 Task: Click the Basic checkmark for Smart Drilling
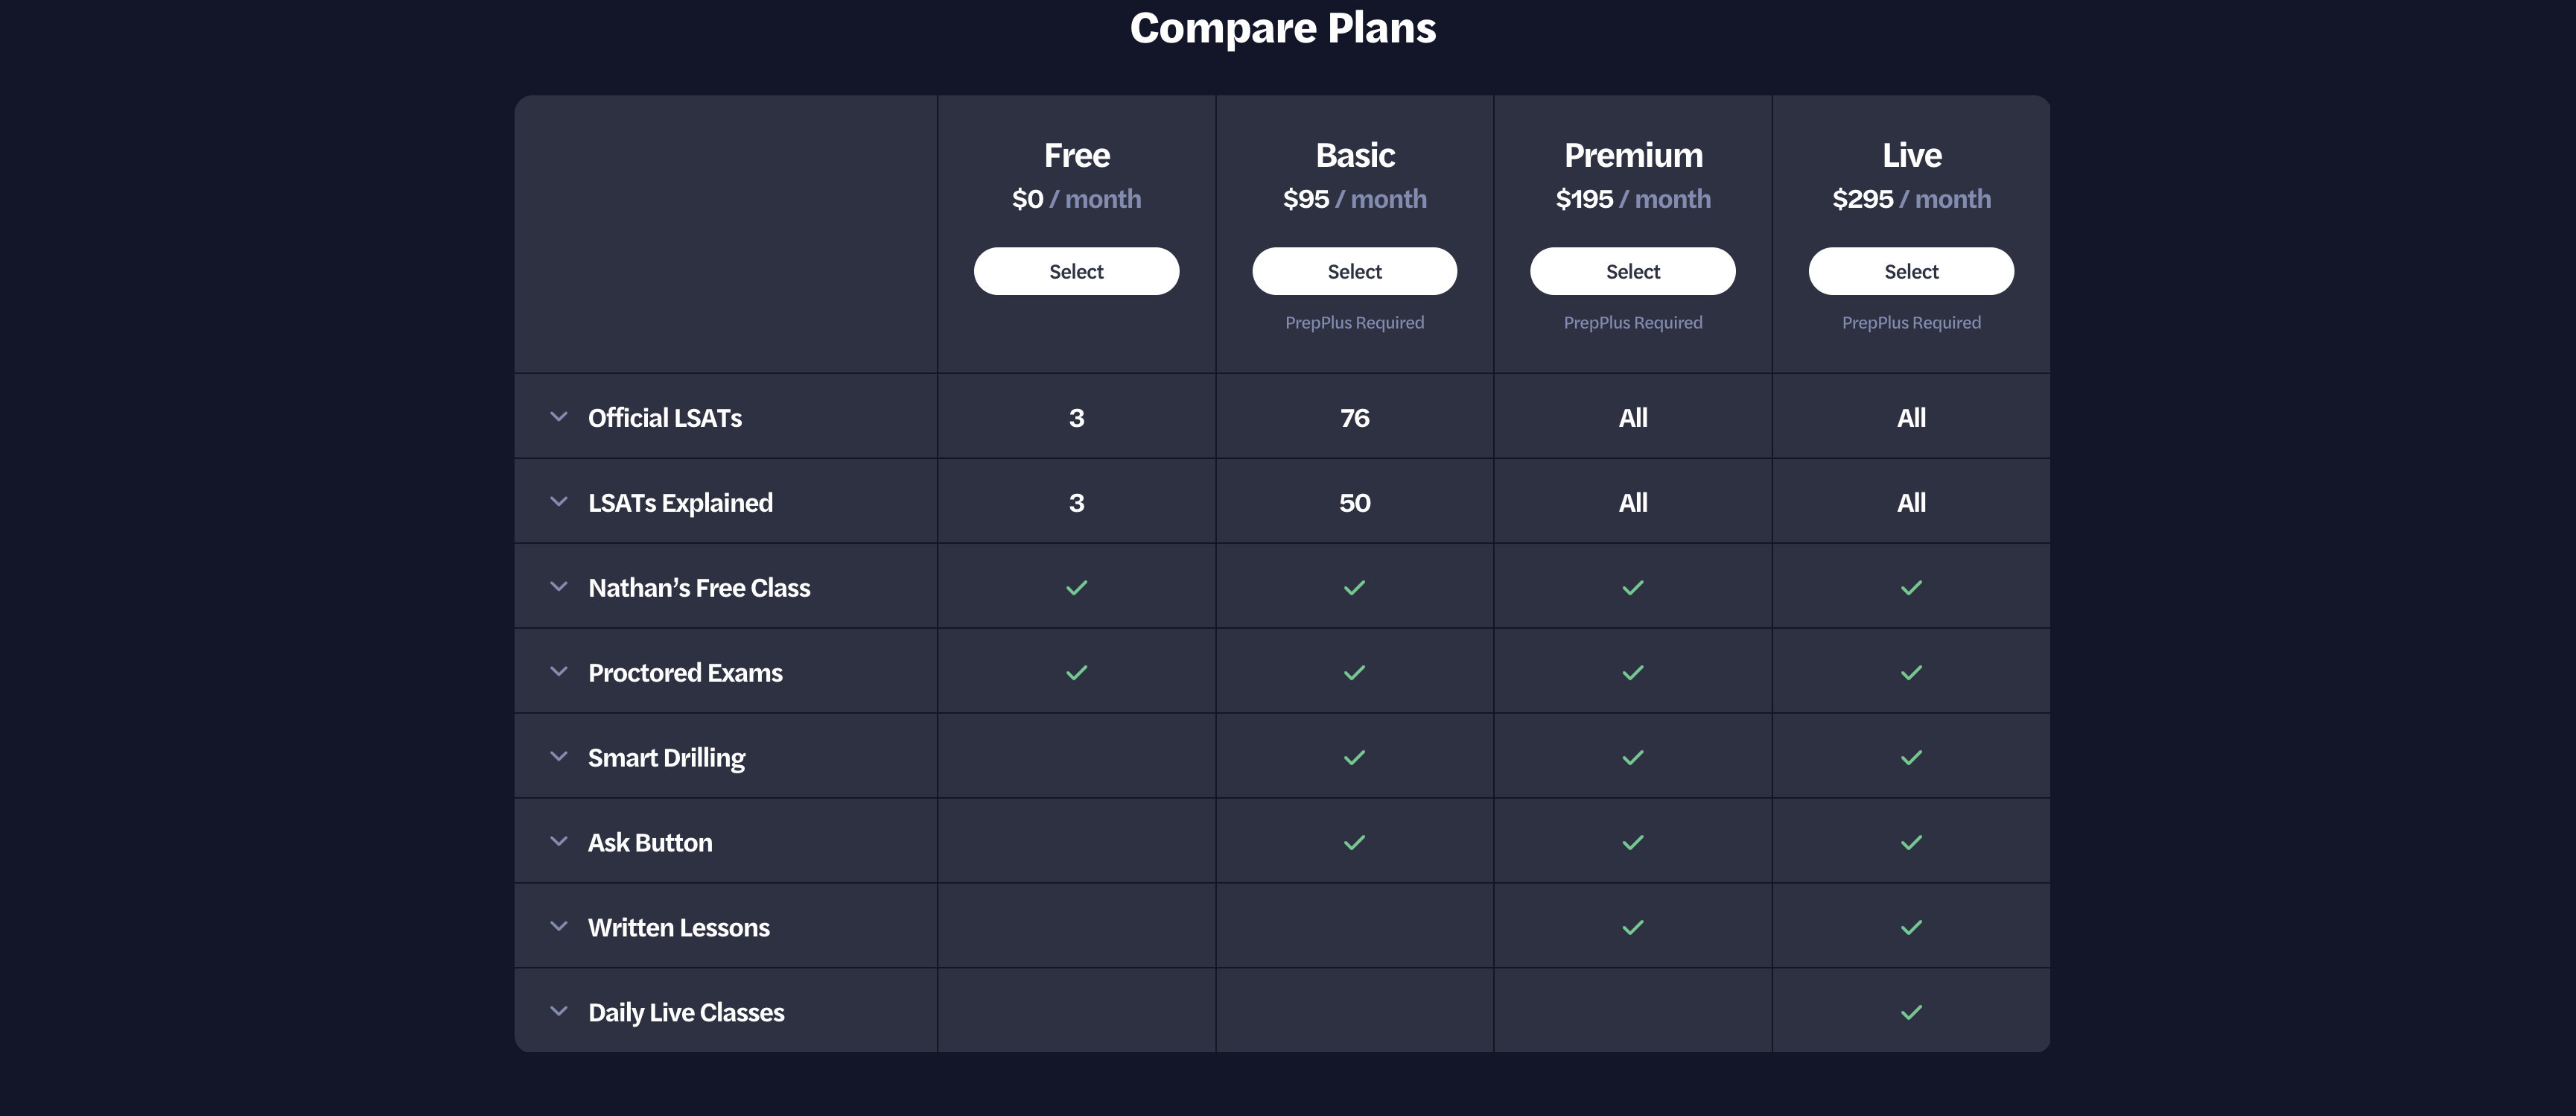1354,758
